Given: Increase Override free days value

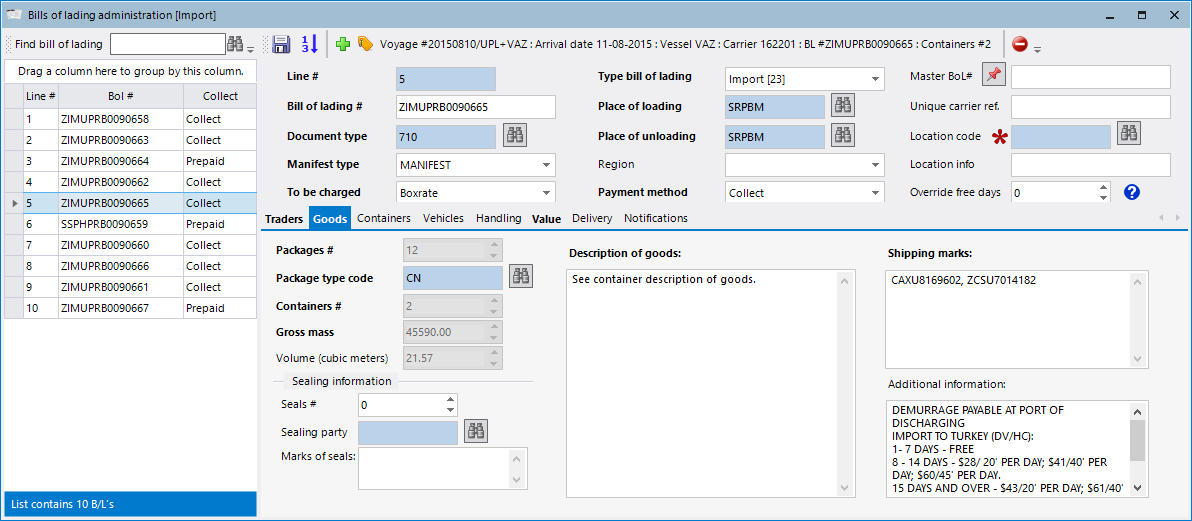Looking at the screenshot, I should tap(1104, 187).
